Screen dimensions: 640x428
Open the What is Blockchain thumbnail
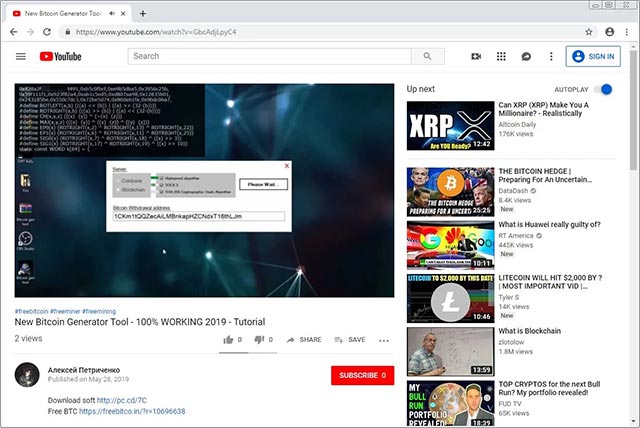pos(450,351)
